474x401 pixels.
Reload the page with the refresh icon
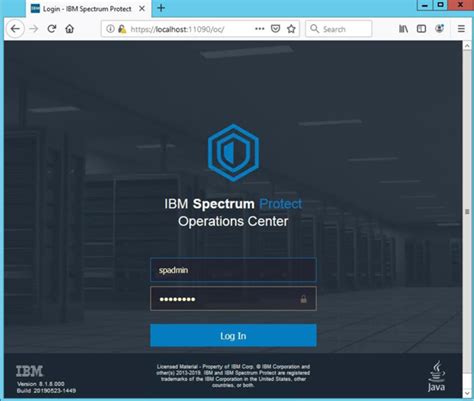(52, 29)
